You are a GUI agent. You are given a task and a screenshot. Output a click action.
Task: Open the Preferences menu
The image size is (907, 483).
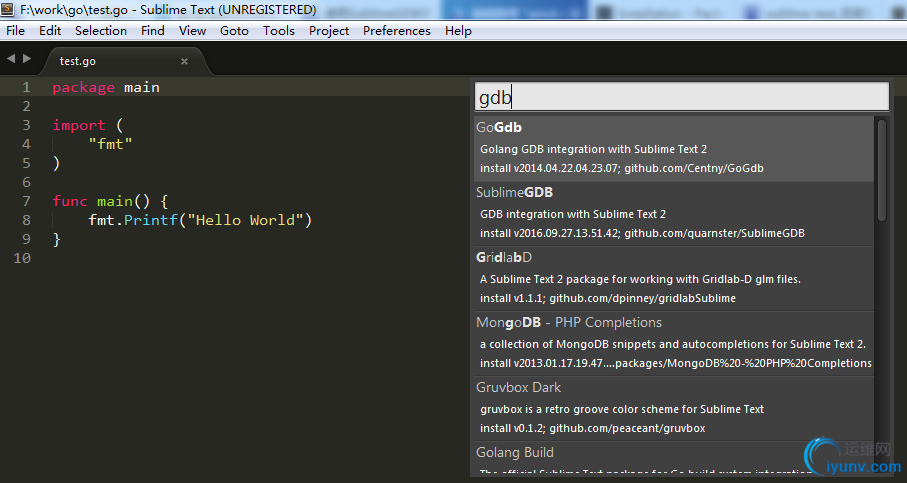click(x=397, y=31)
